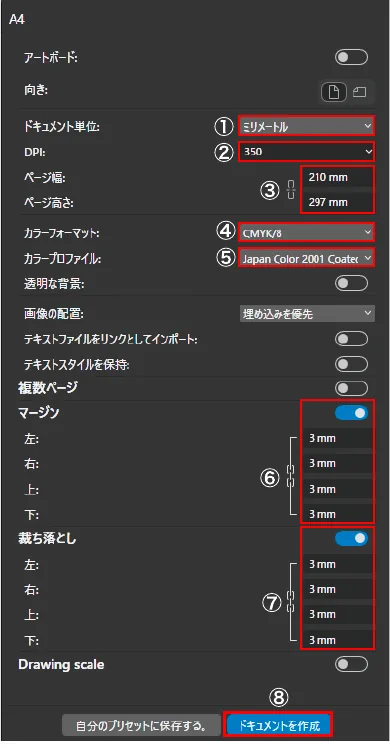This screenshot has width=390, height=748.
Task: Toggle the 透明な背景 switch
Action: pos(351,284)
